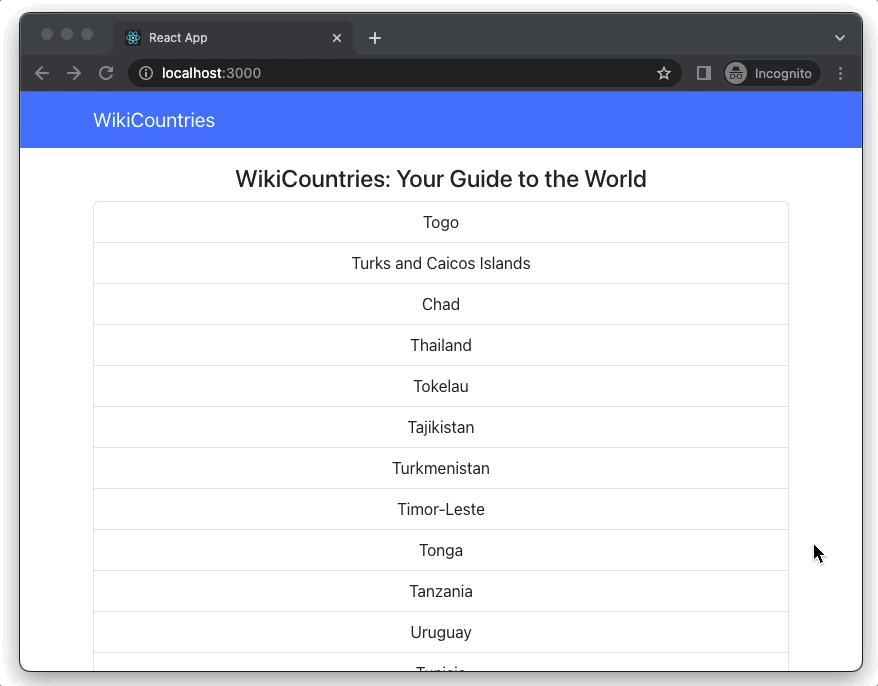Click the back navigation arrow
The width and height of the screenshot is (878, 686).
pyautogui.click(x=41, y=72)
